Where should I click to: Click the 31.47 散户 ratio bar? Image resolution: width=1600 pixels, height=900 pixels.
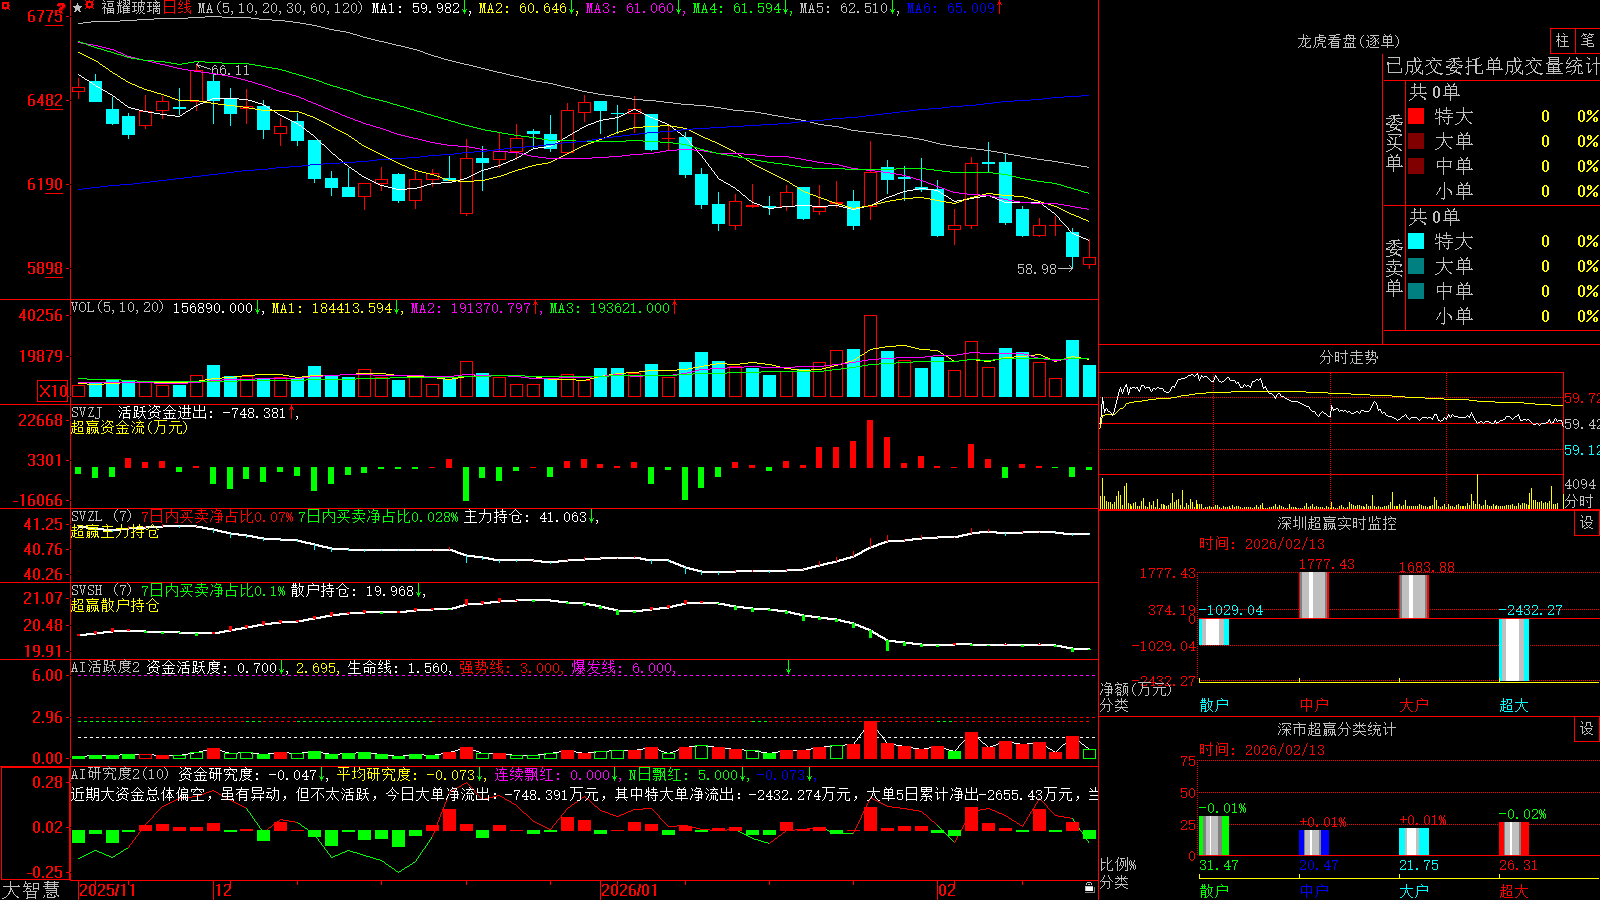click(x=1214, y=836)
